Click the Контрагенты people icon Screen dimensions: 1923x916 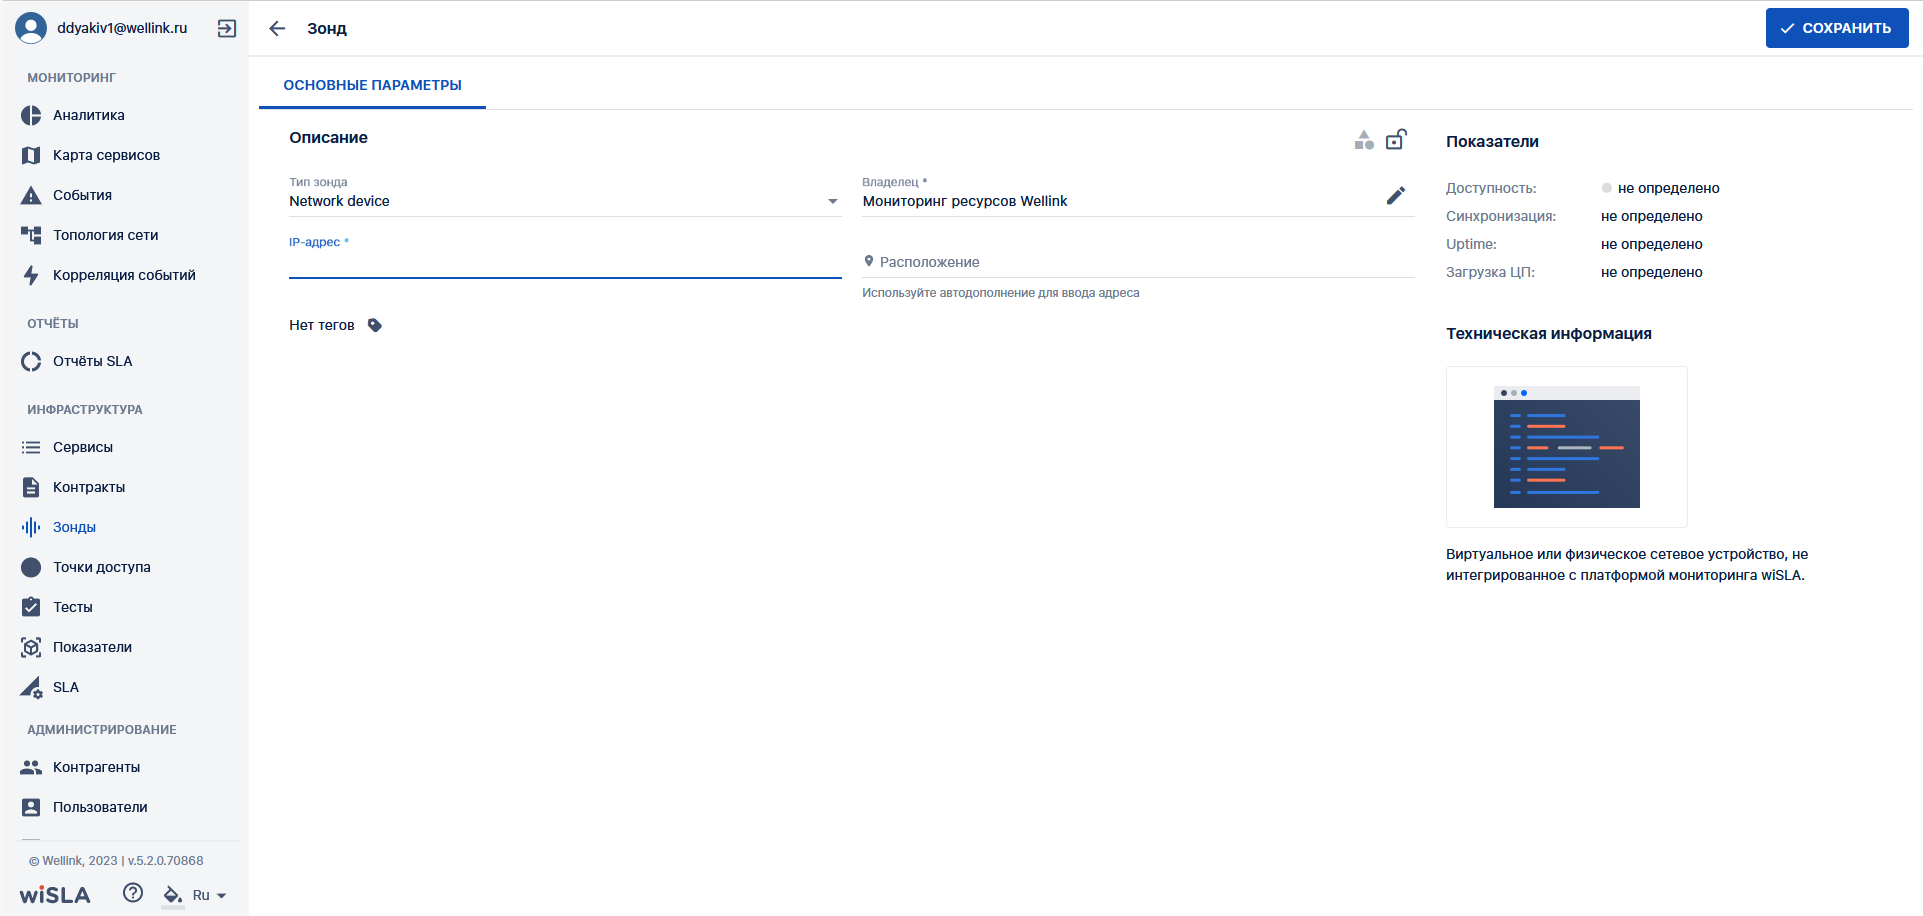[x=31, y=767]
